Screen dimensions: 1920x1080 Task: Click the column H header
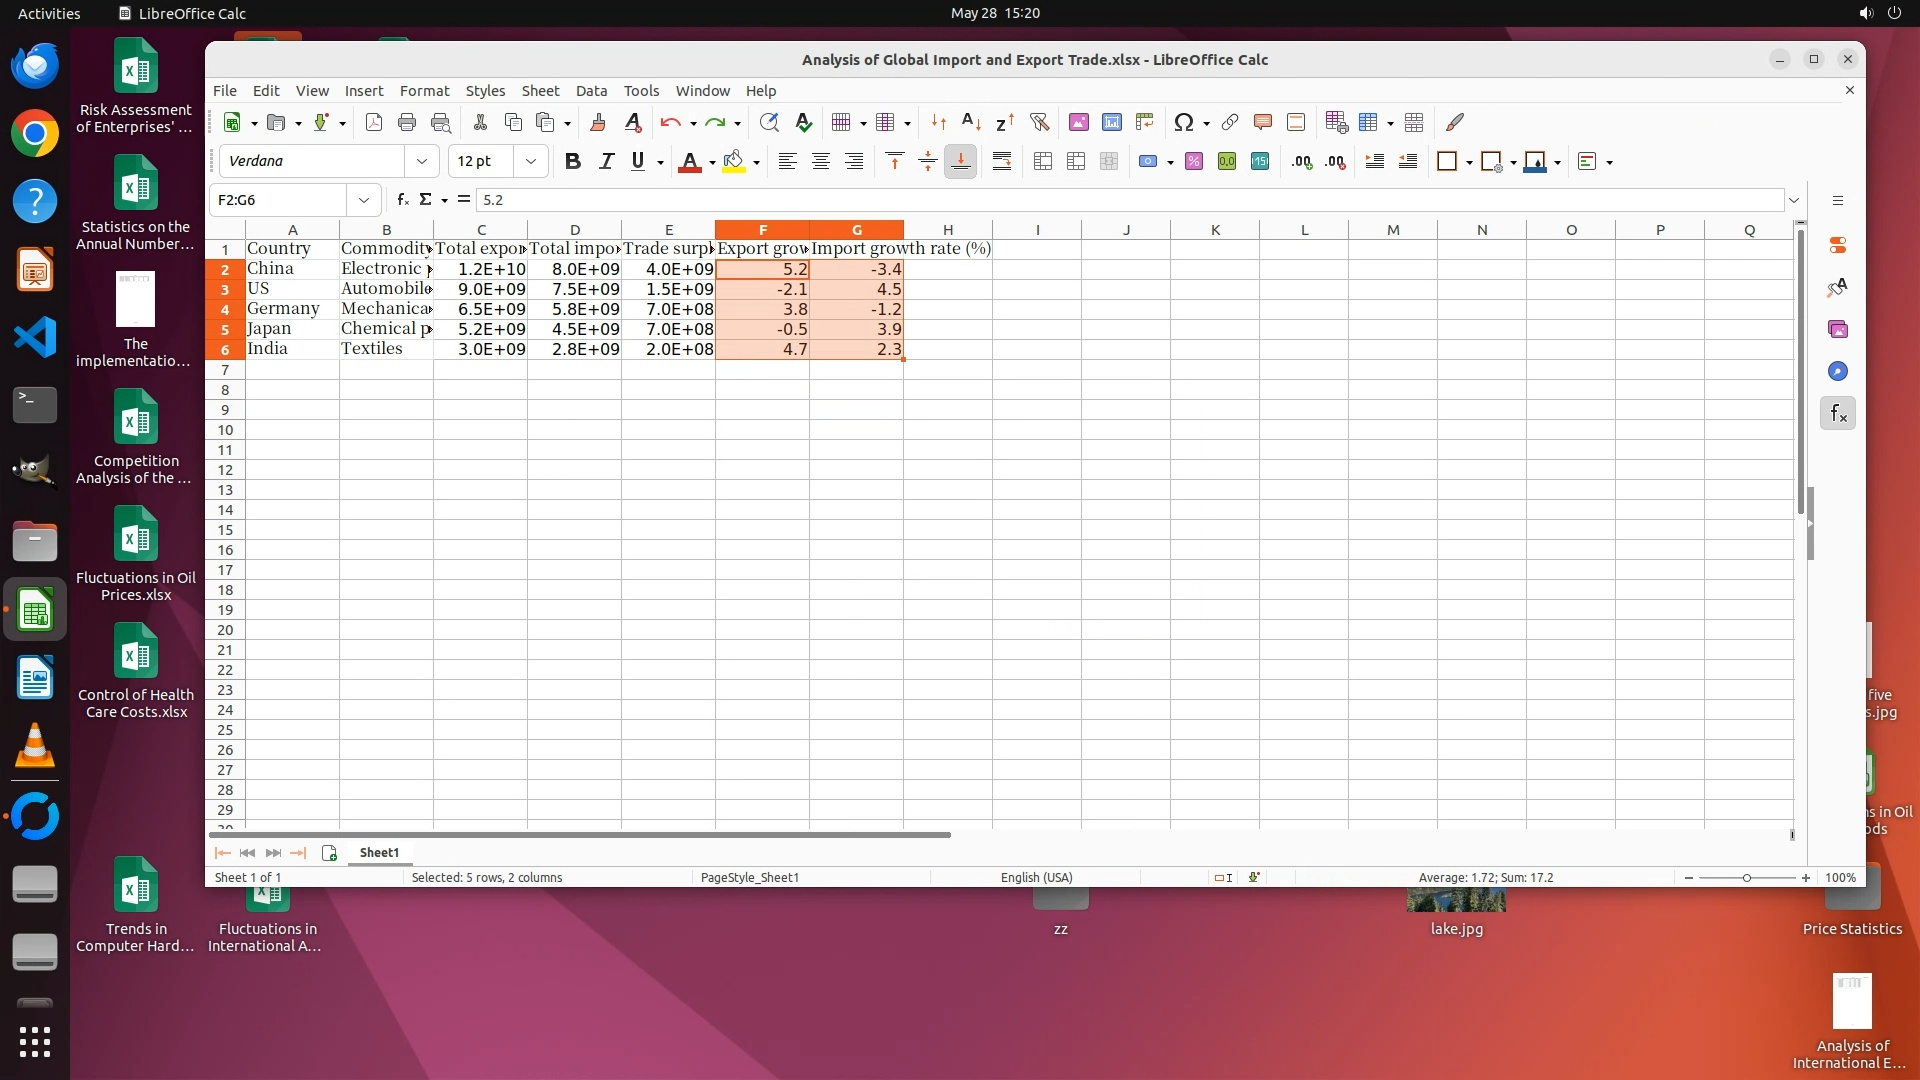tap(947, 230)
